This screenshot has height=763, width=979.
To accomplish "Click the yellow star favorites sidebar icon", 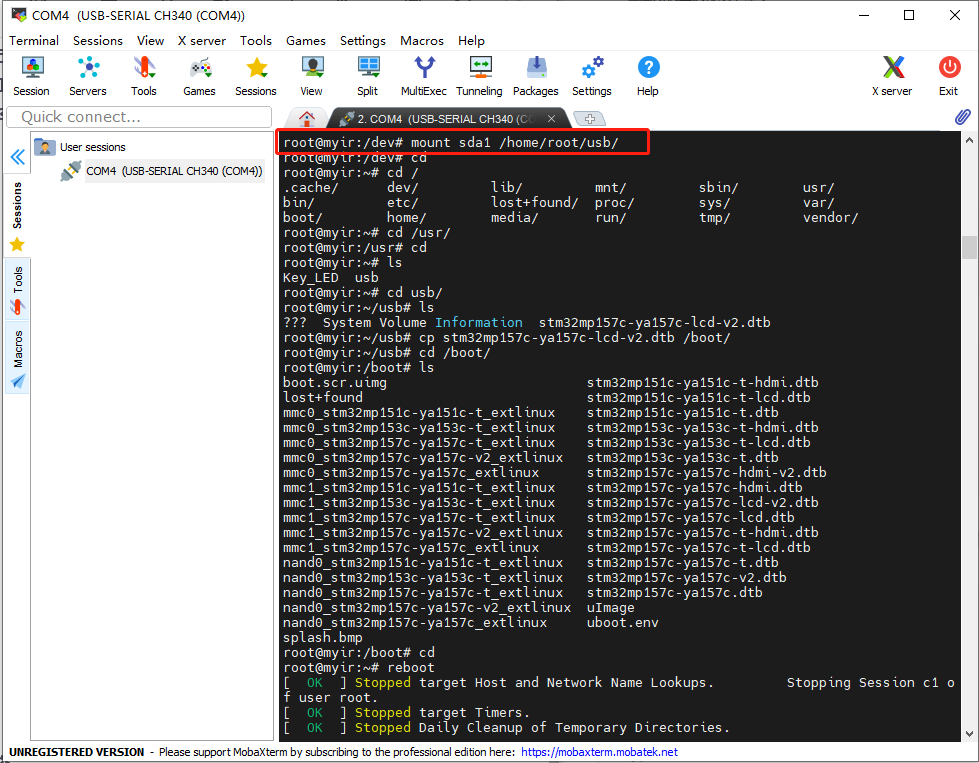I will 17,244.
